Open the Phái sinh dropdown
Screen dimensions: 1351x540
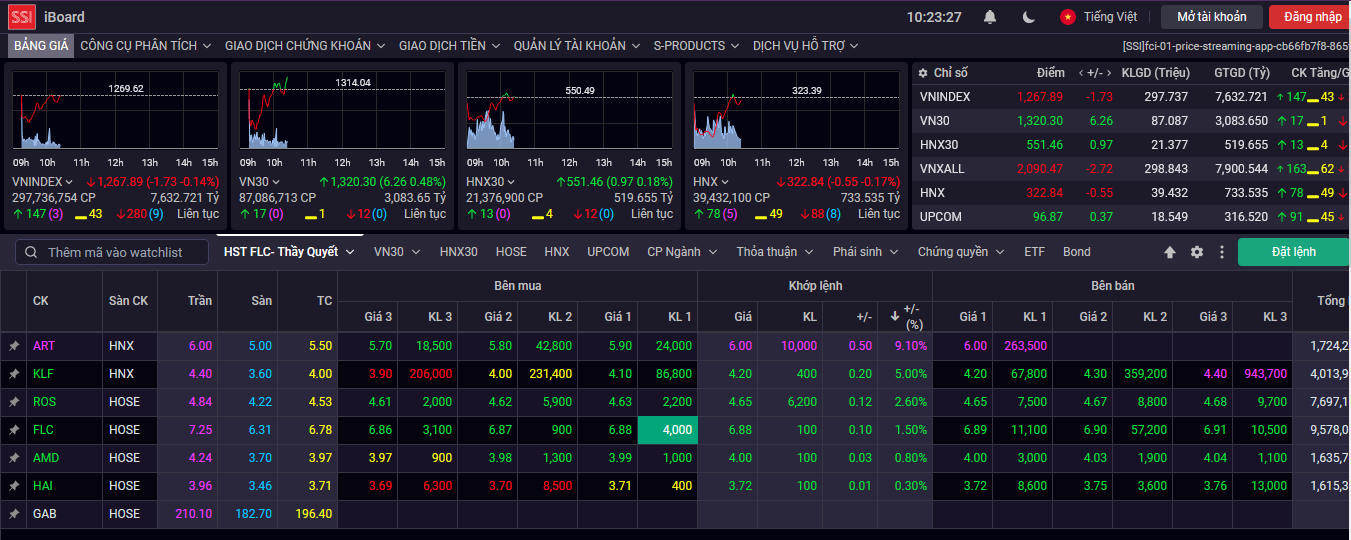point(866,252)
